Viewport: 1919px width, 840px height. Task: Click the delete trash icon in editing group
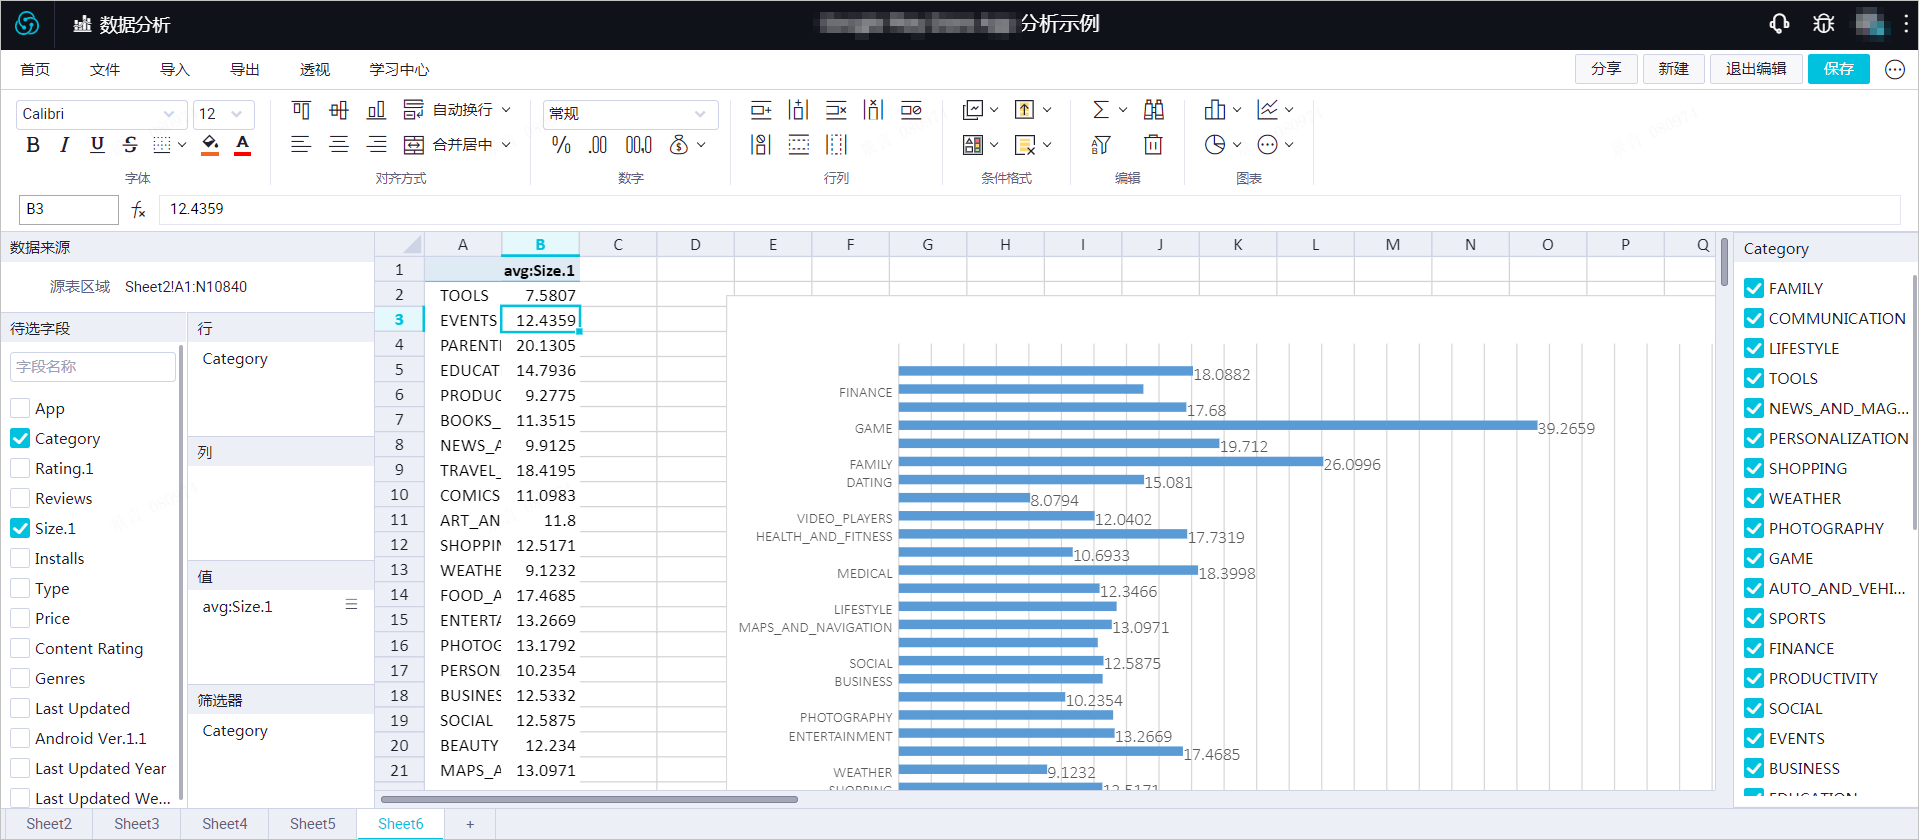[x=1153, y=145]
